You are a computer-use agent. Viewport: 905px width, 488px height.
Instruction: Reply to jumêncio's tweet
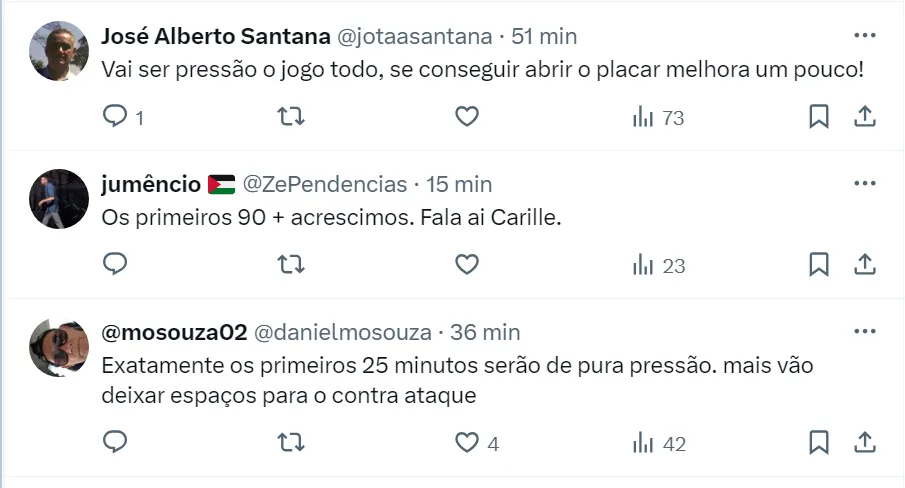coord(116,265)
